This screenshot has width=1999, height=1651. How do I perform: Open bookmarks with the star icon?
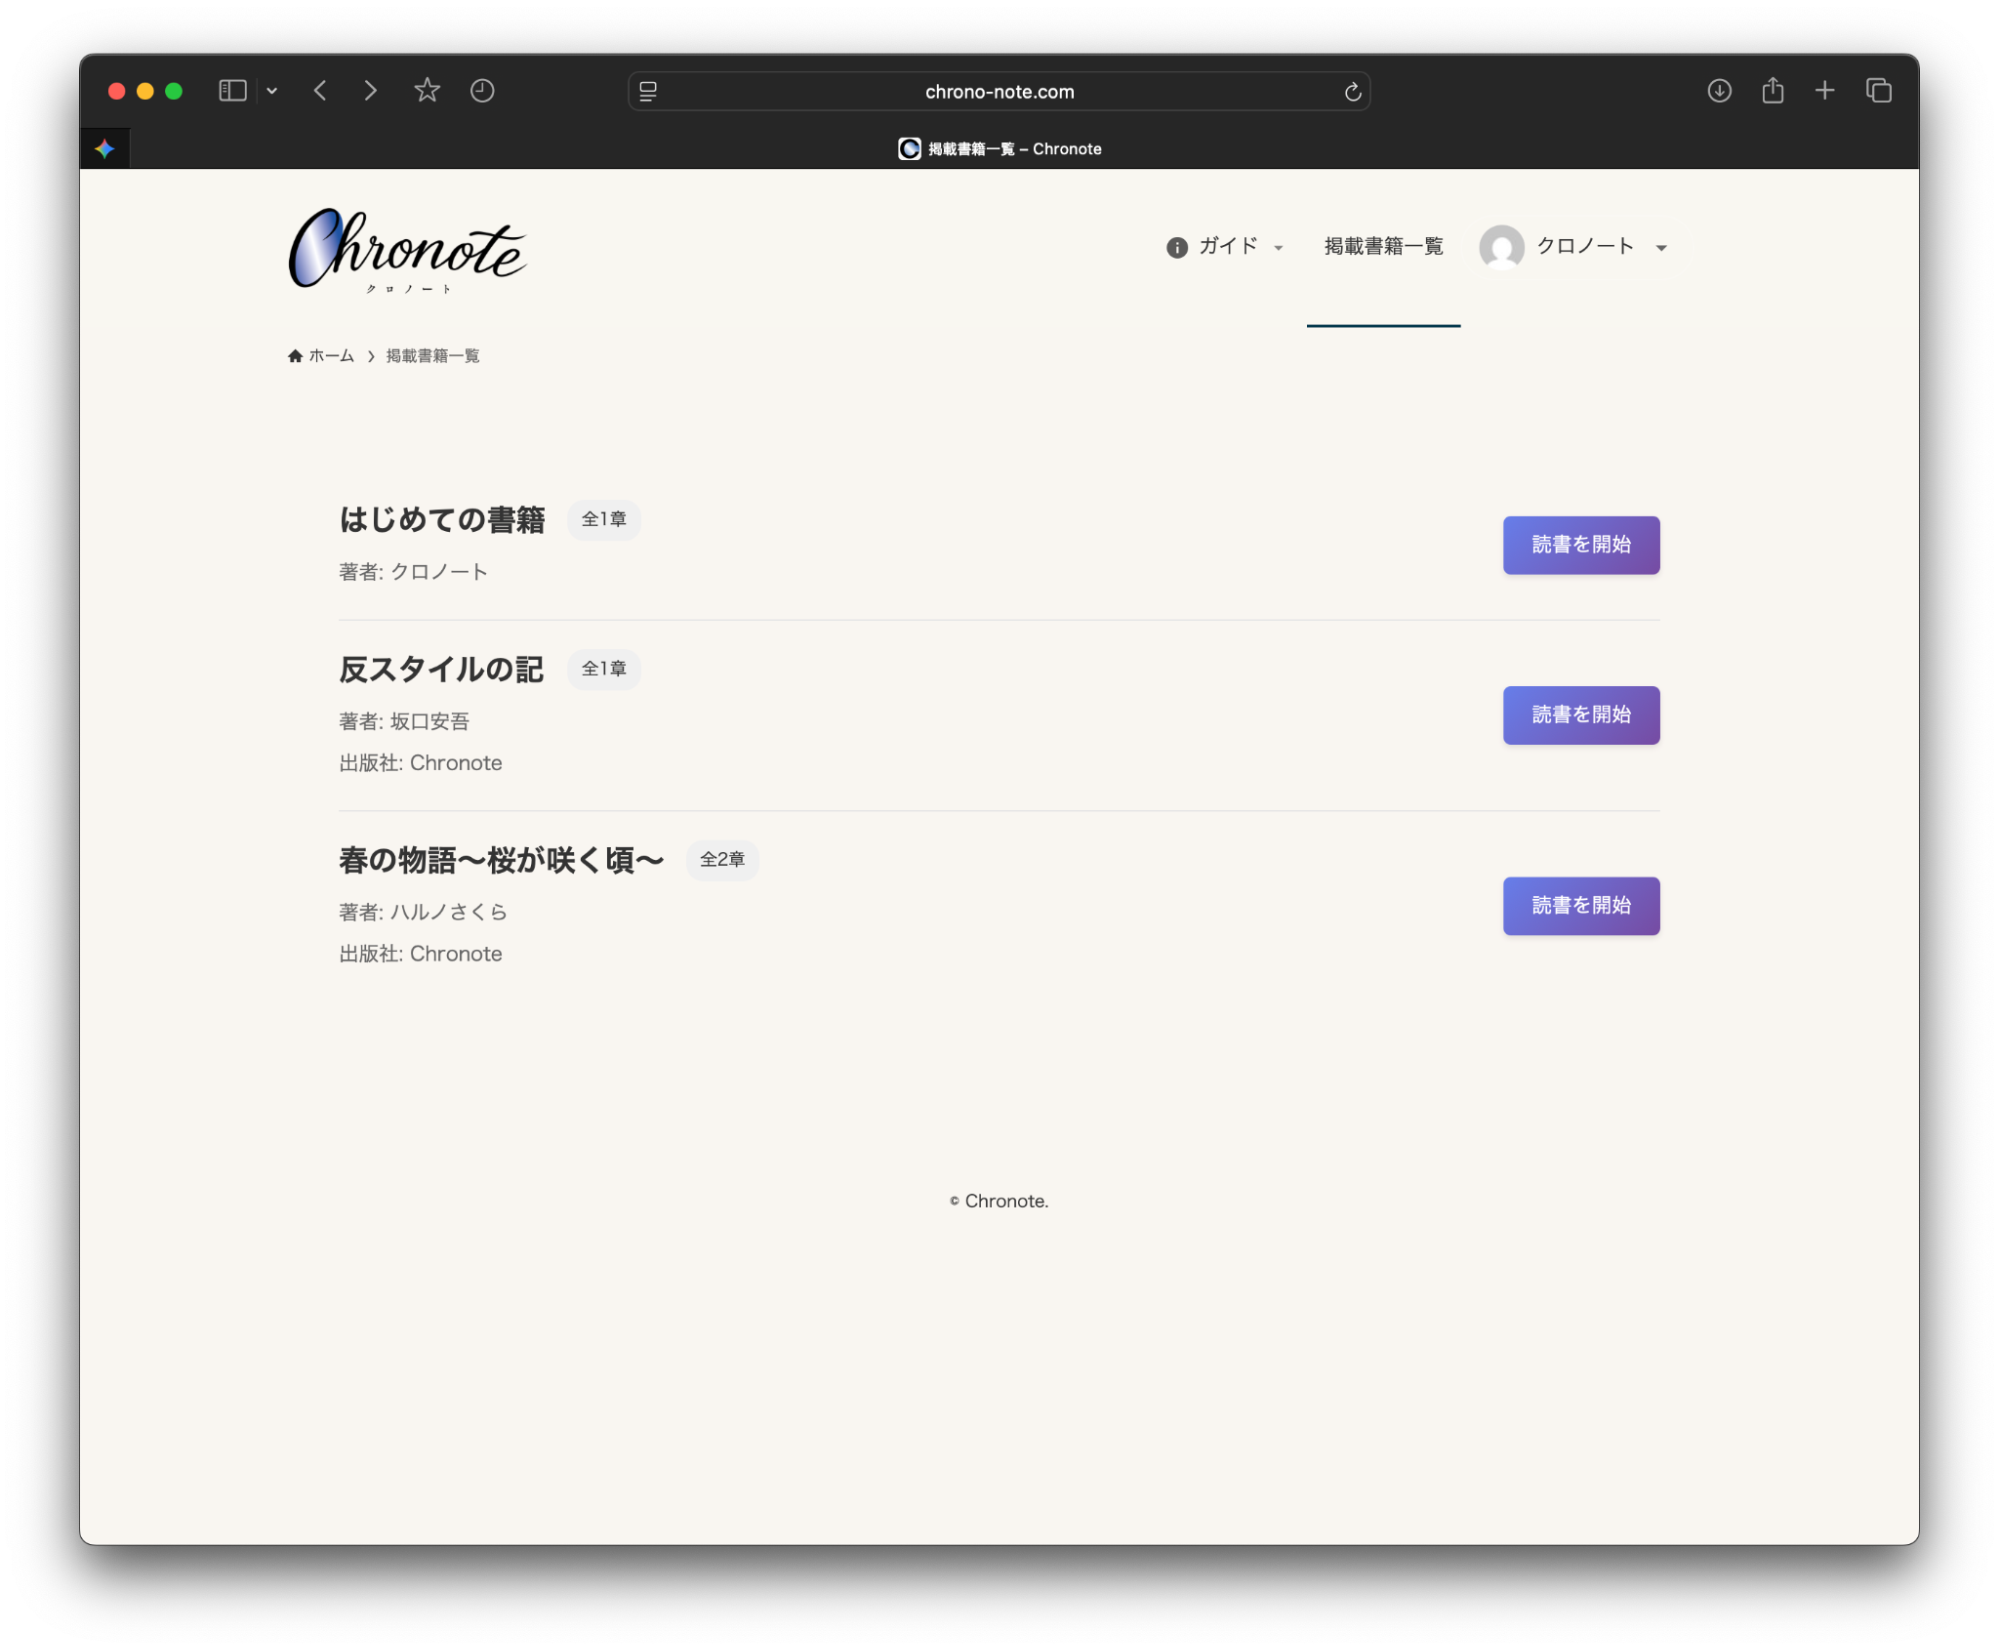427,90
